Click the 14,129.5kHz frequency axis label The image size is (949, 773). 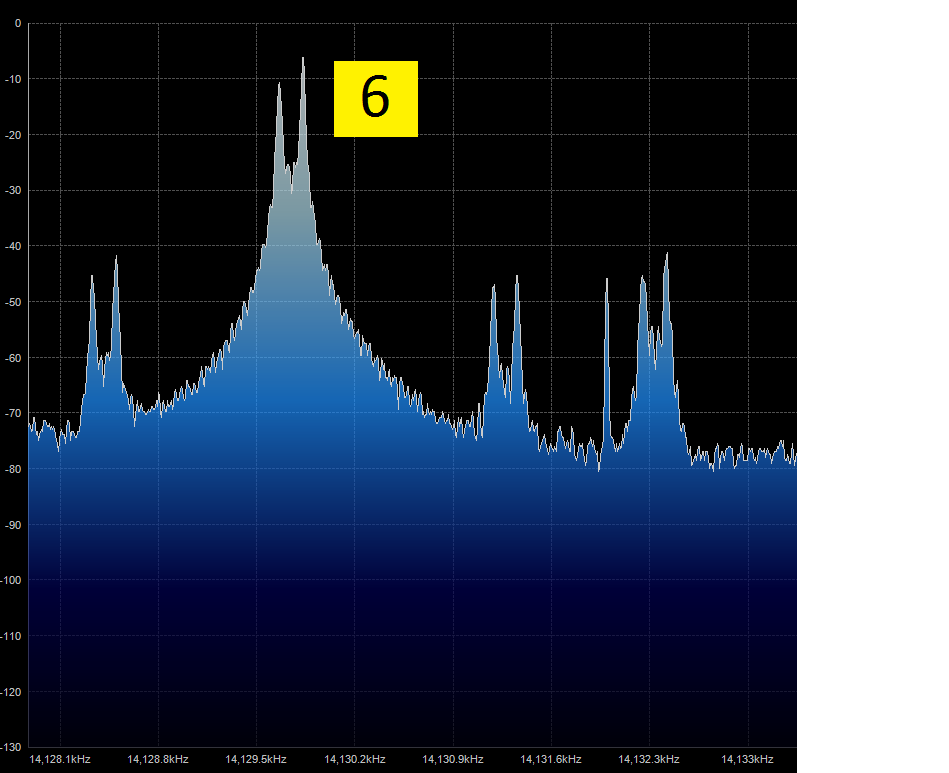(x=256, y=759)
